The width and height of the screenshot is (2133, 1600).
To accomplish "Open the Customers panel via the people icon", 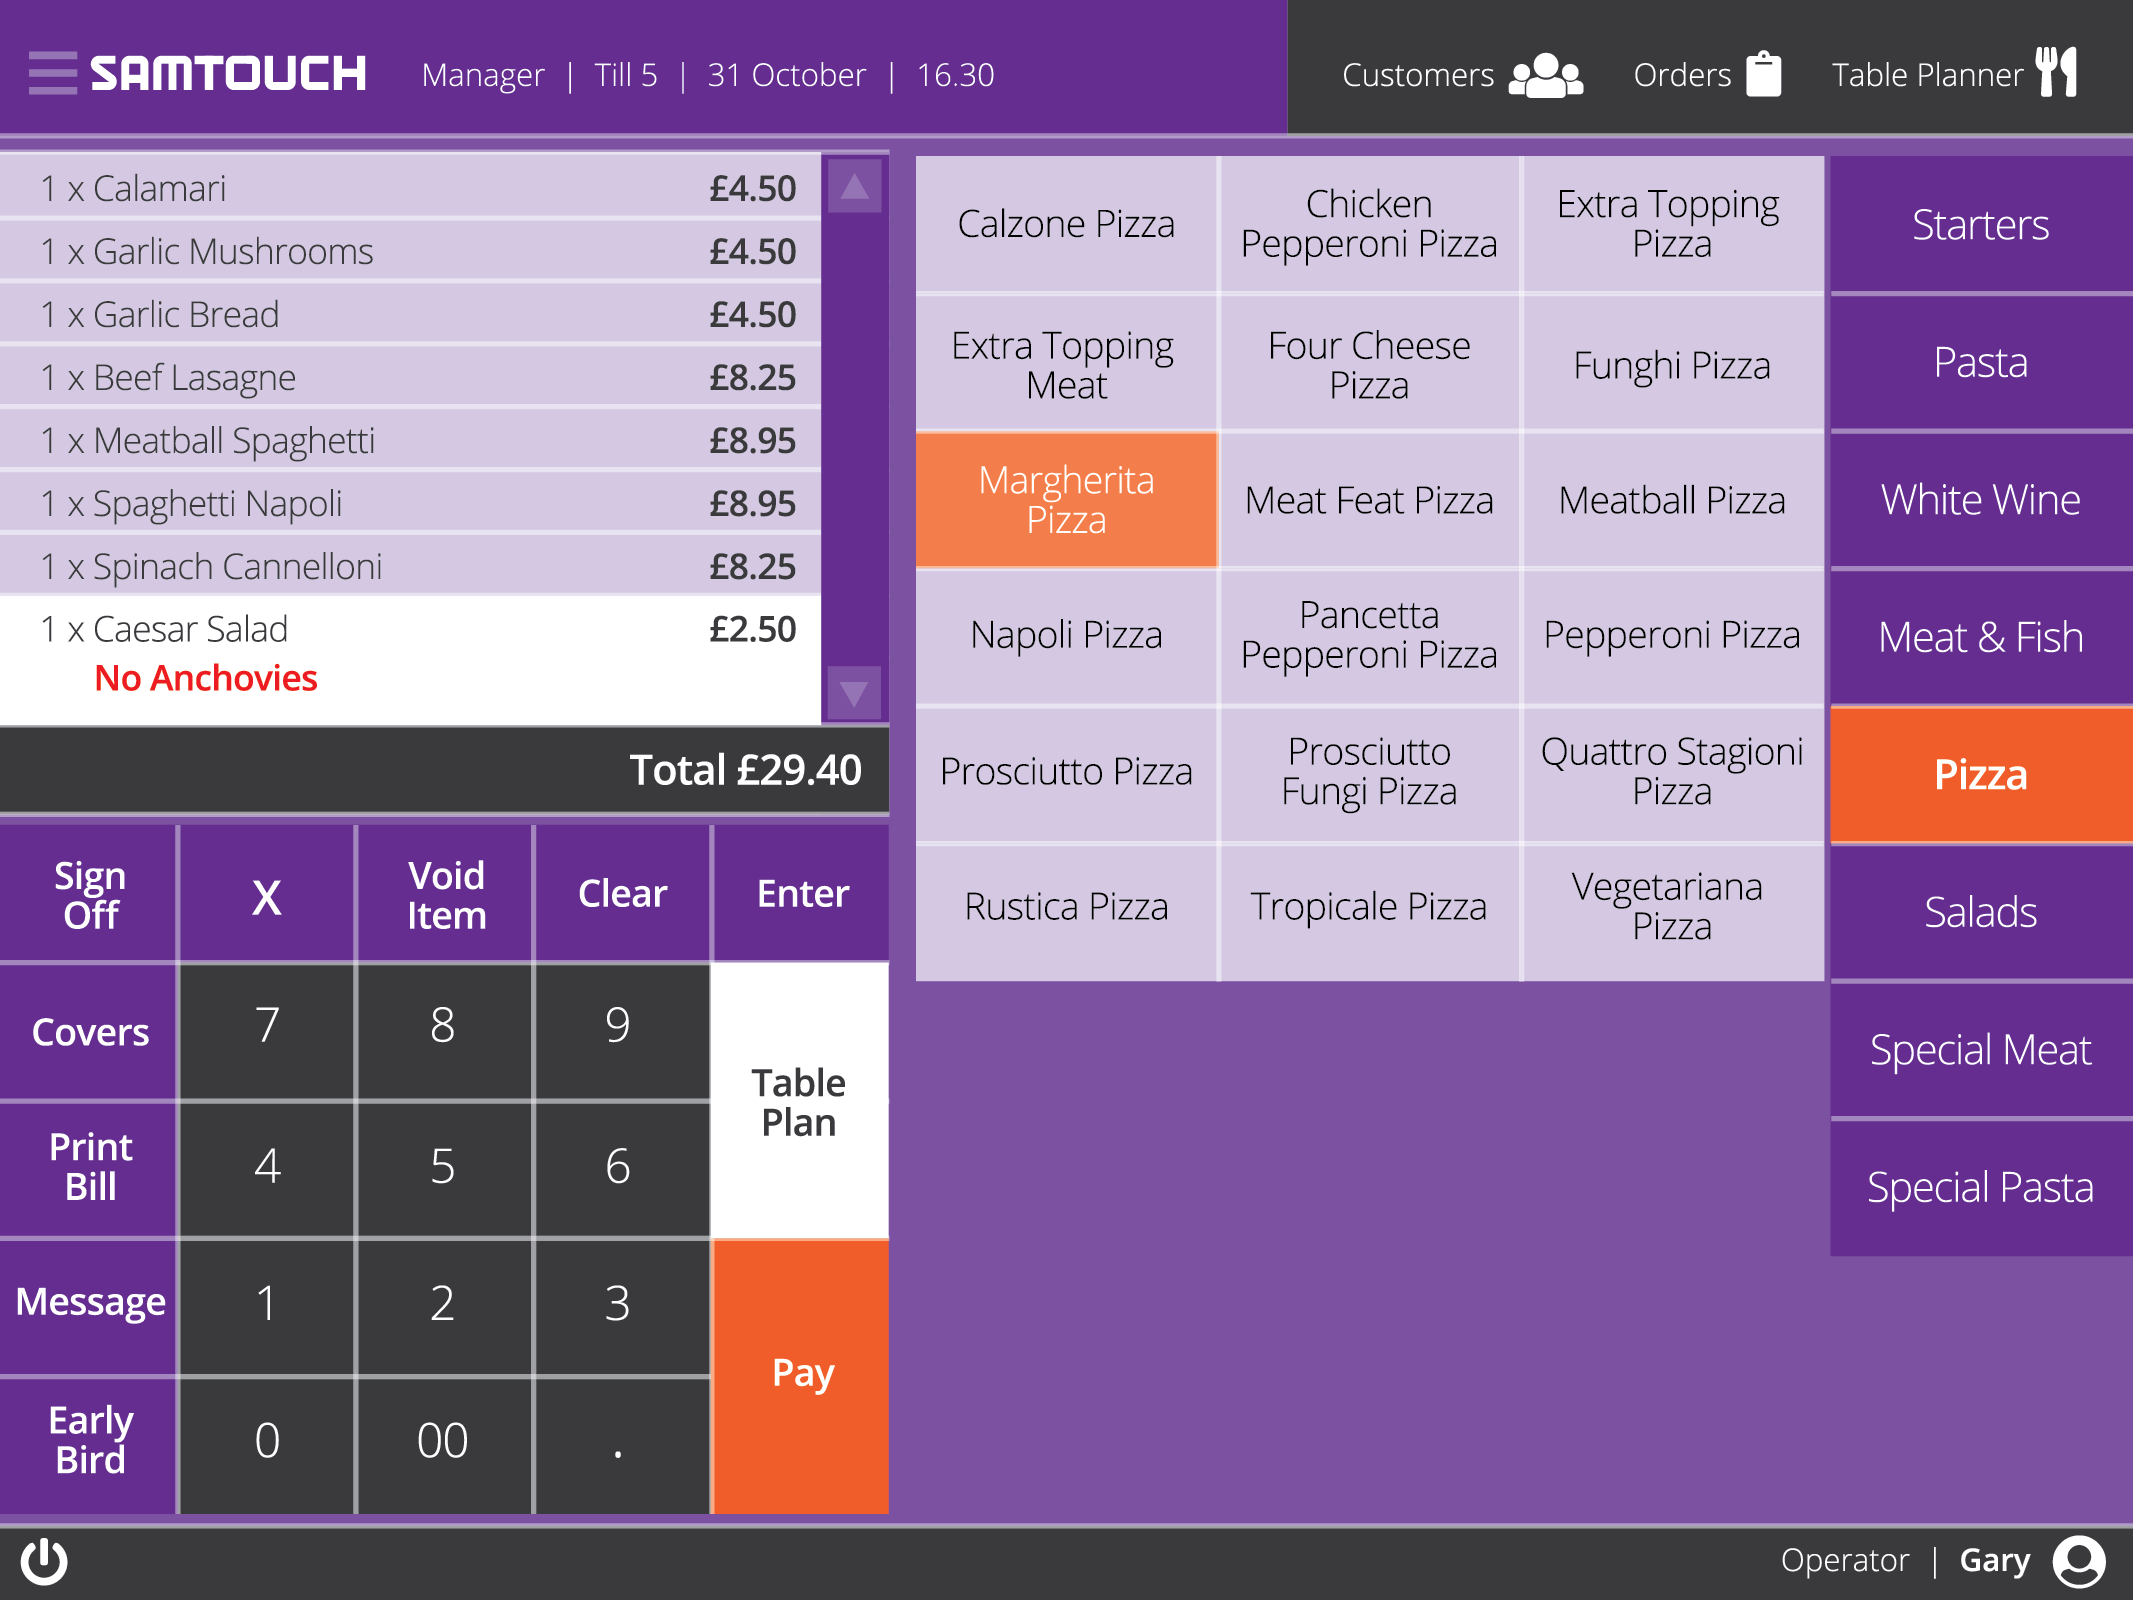I will (x=1548, y=73).
